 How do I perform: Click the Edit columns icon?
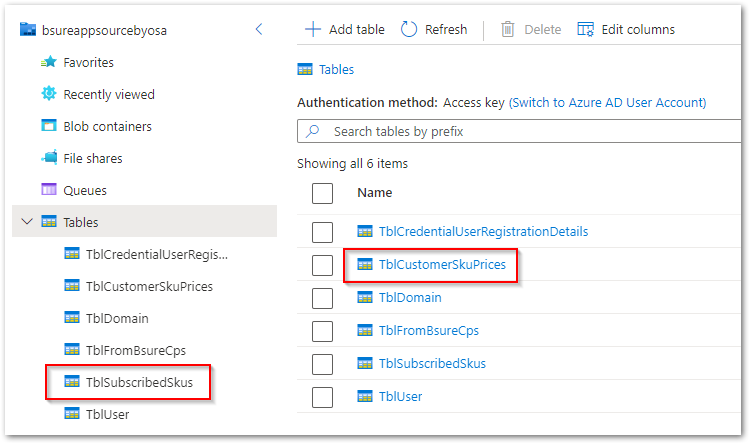(x=586, y=29)
